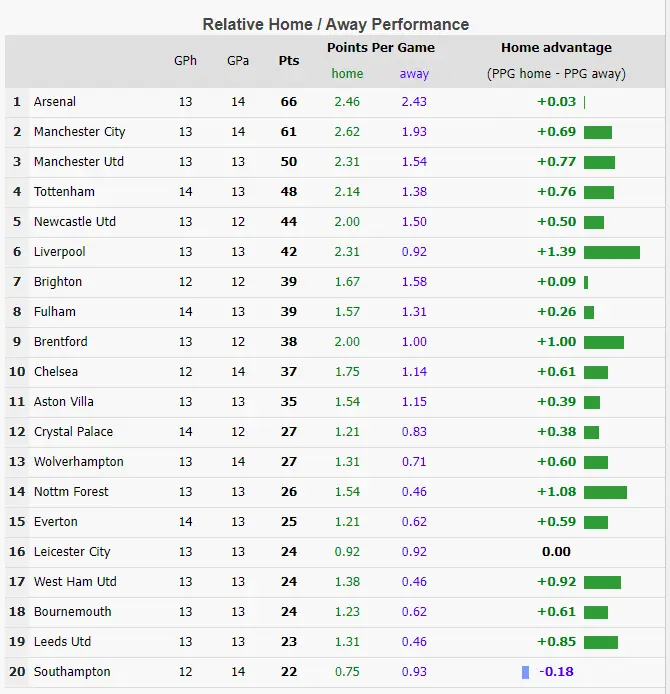
Task: Click the GPh column header
Action: pos(186,61)
